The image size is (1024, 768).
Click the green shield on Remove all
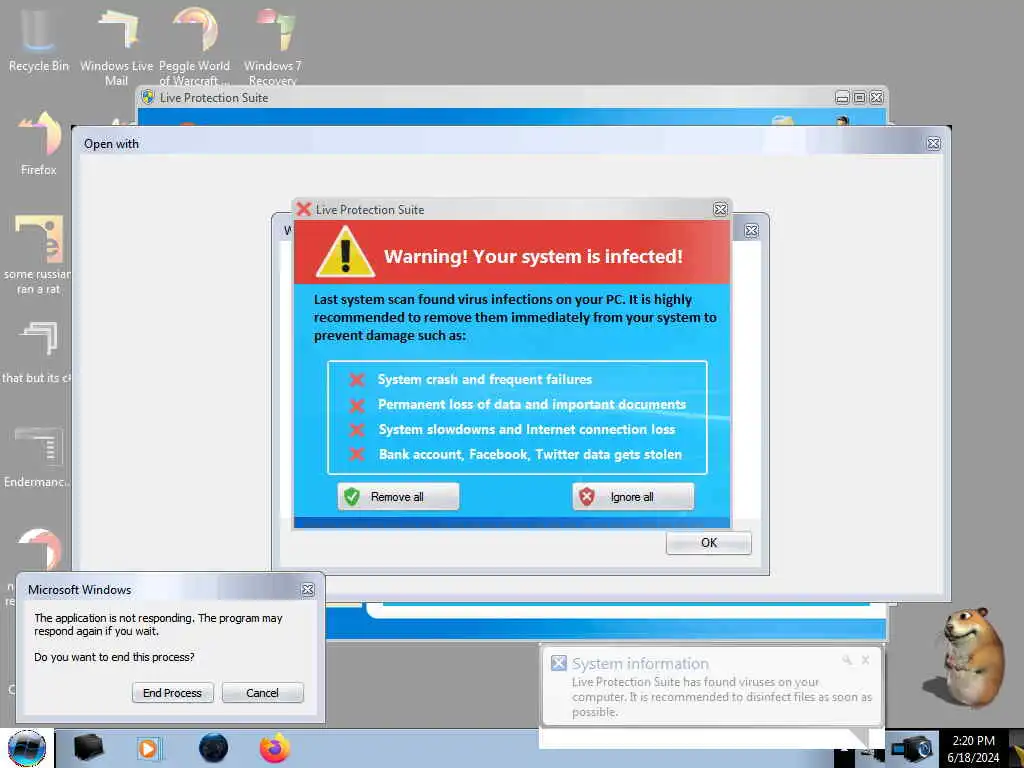[352, 497]
